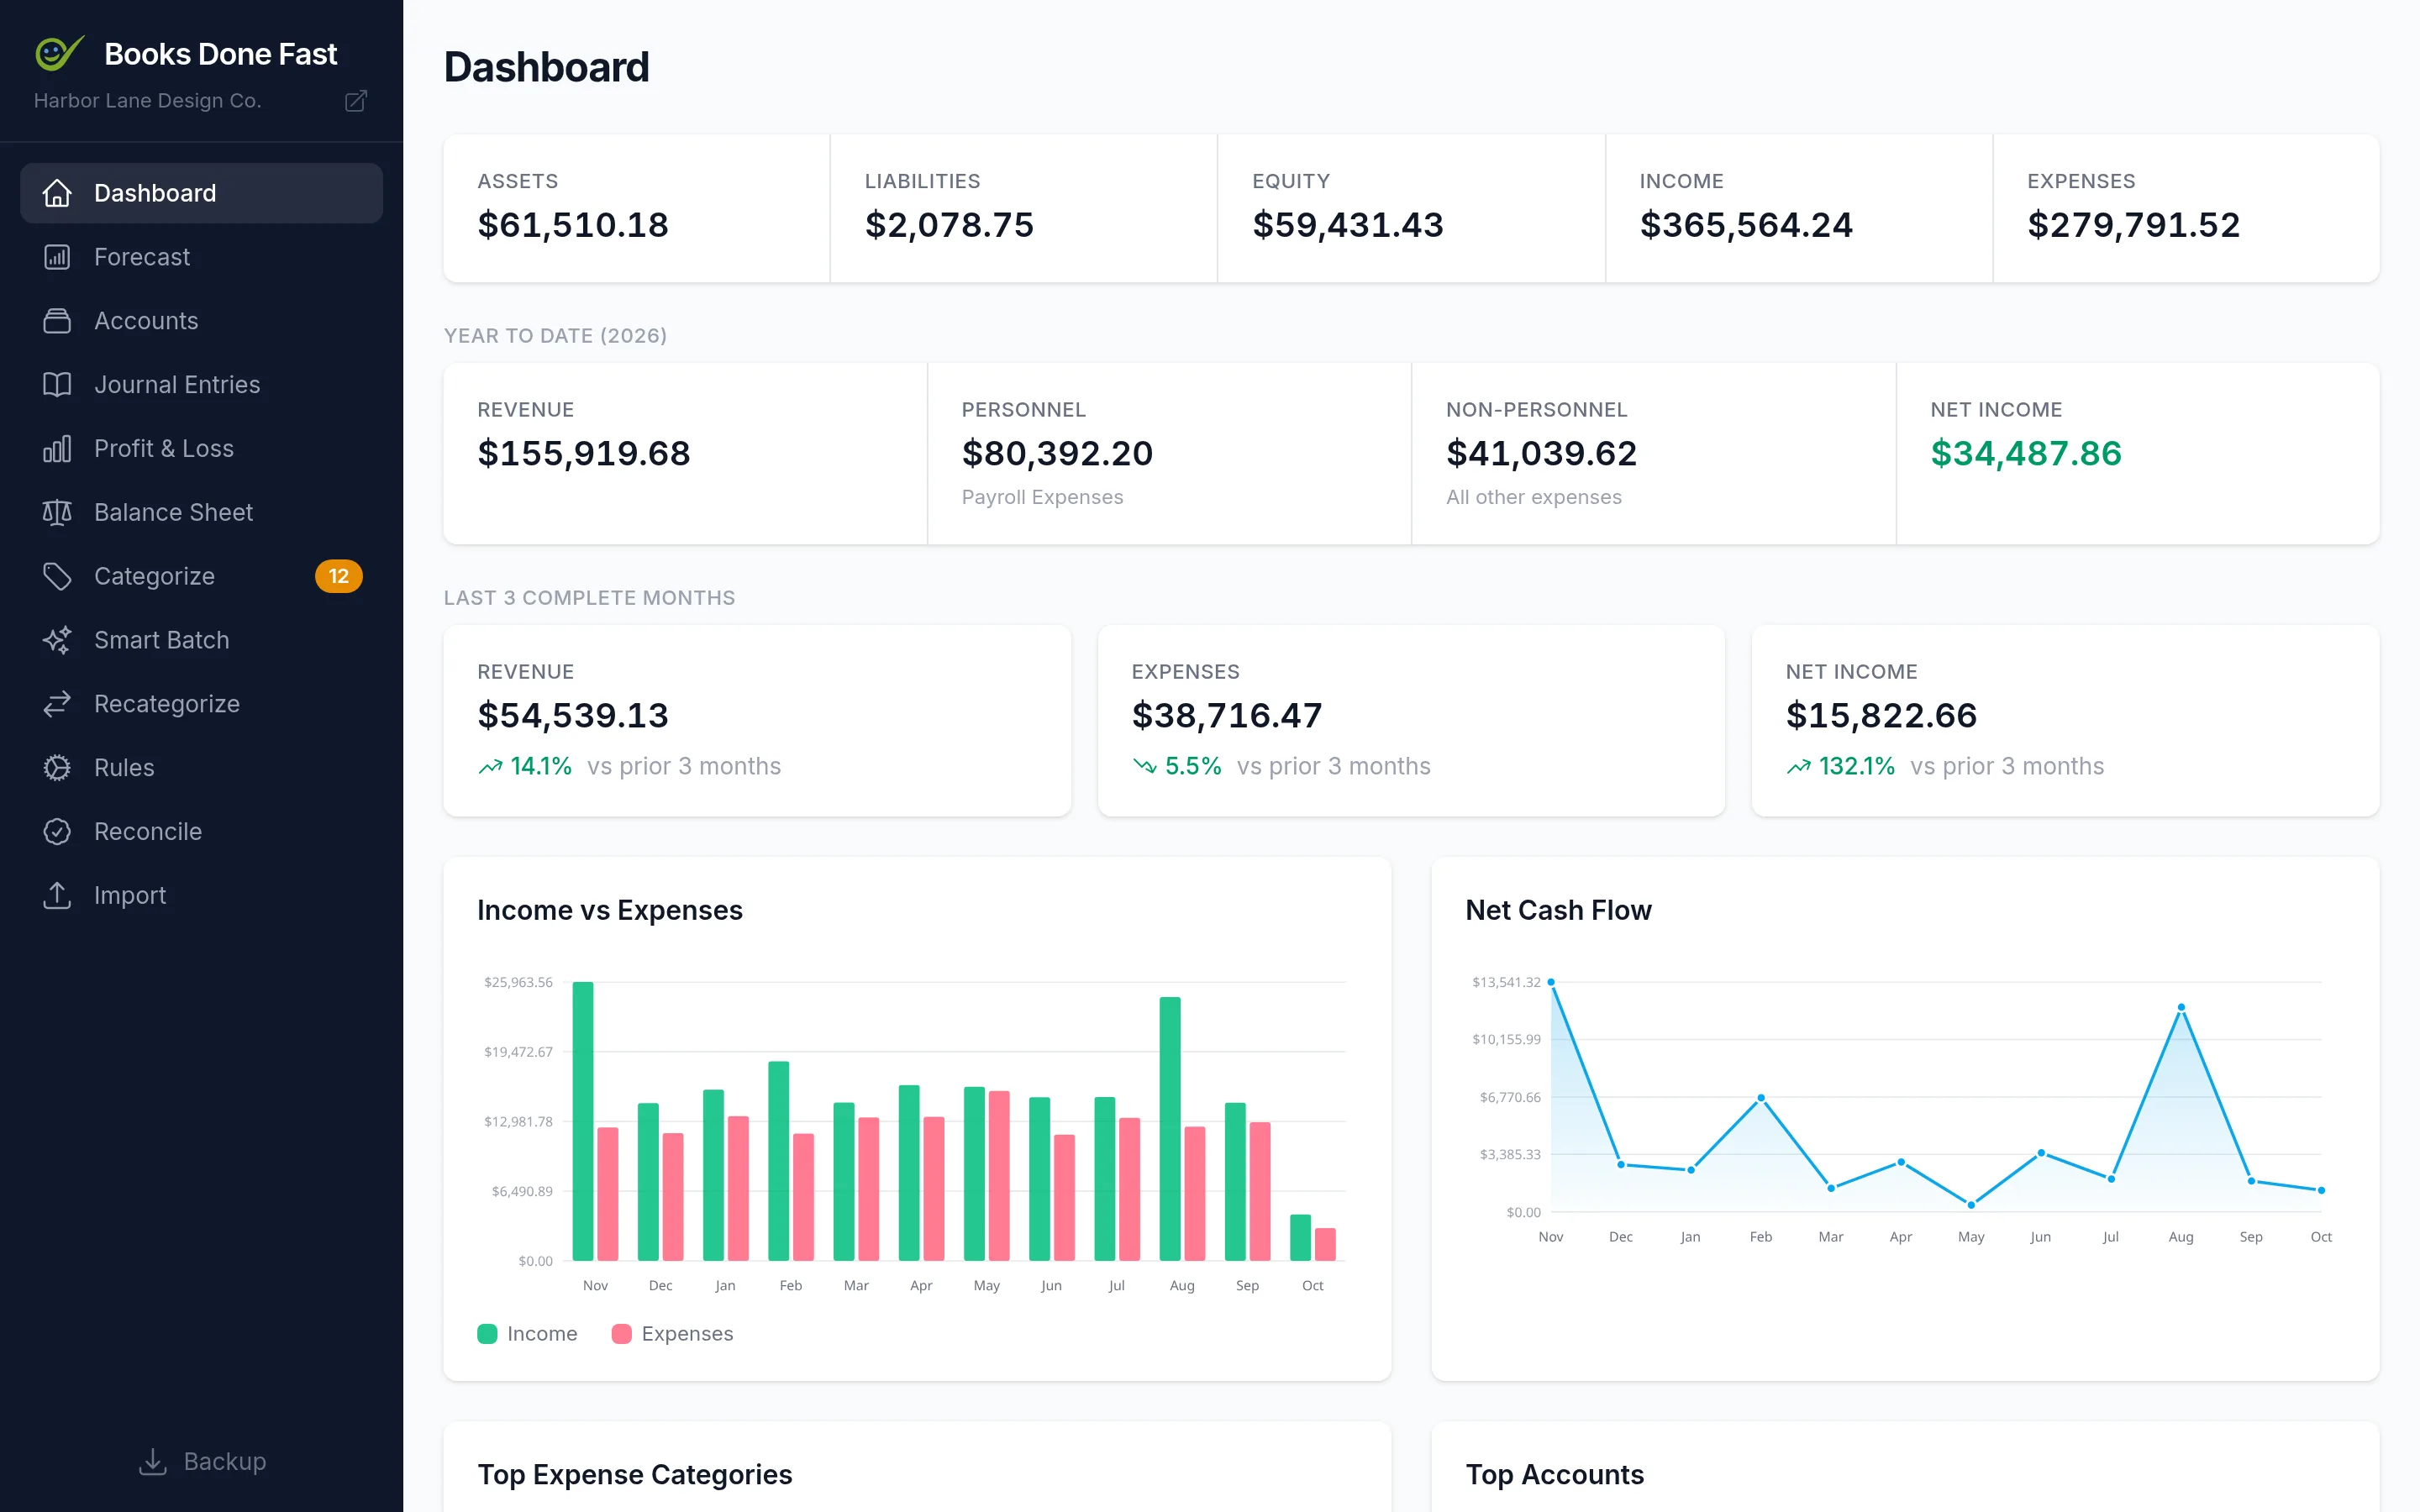Viewport: 2420px width, 1512px height.
Task: Click the 14.1% revenue trend indicator
Action: (525, 767)
